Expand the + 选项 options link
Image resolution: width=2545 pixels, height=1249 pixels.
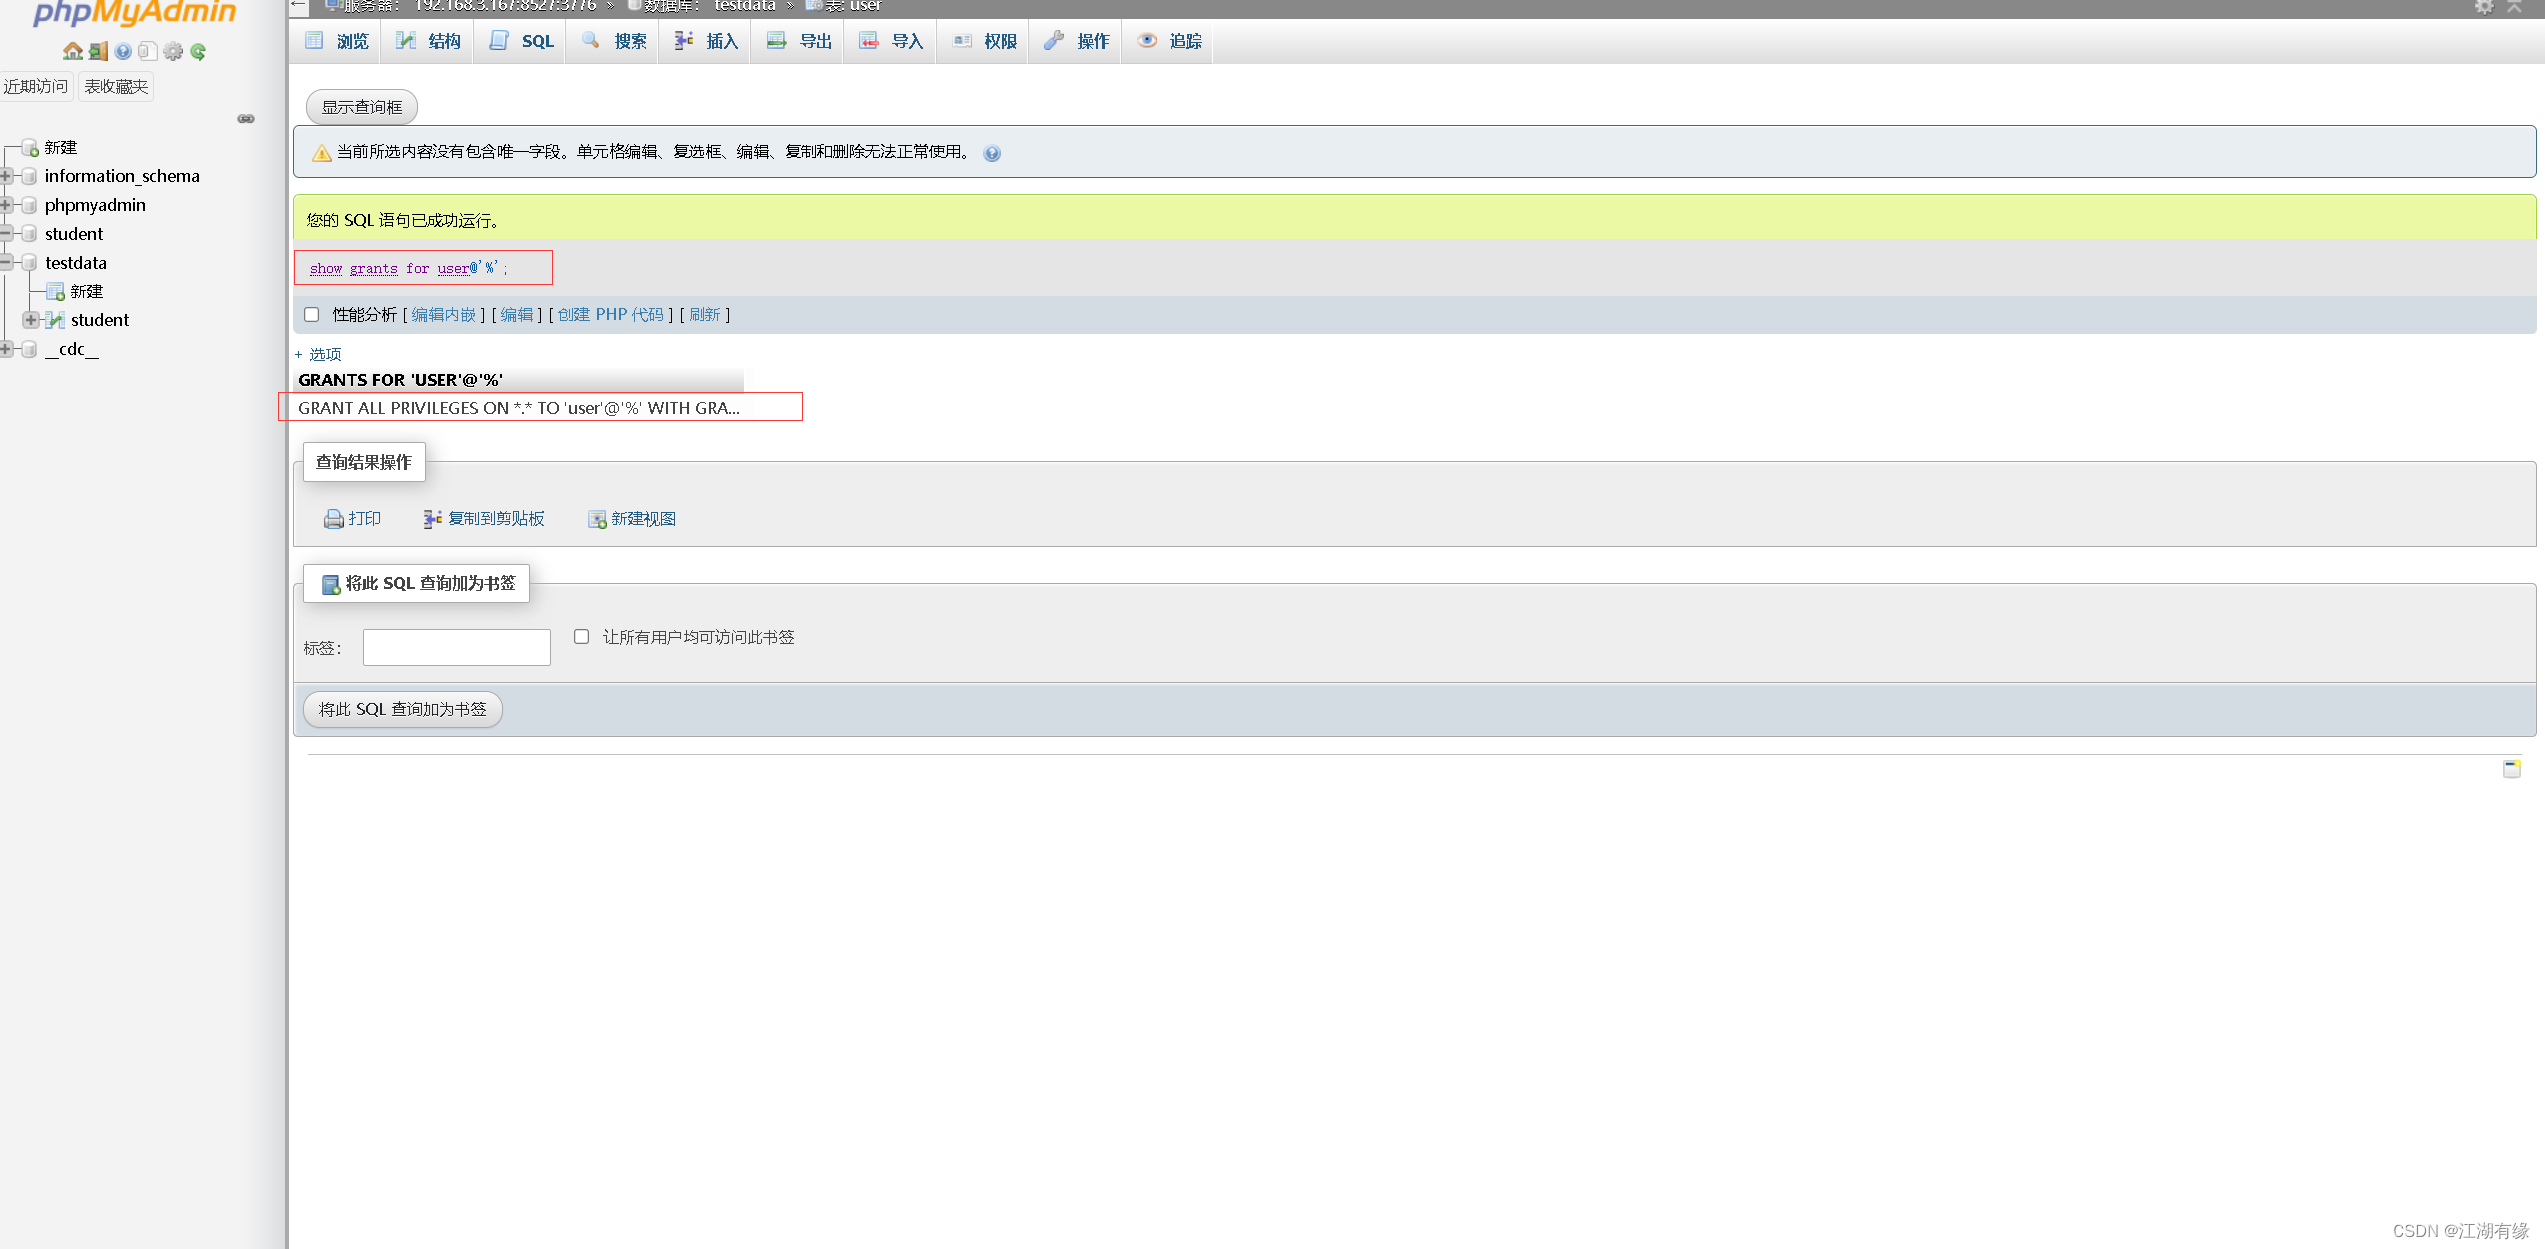pyautogui.click(x=318, y=355)
